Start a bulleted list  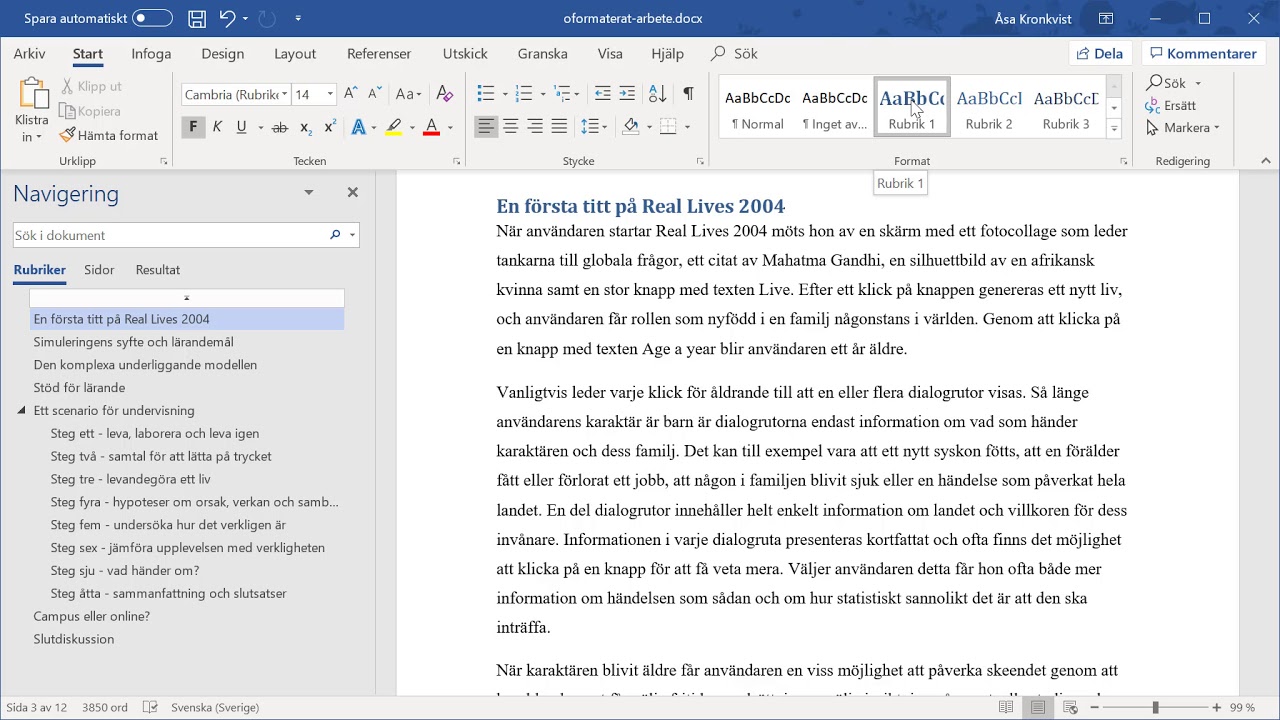click(486, 94)
